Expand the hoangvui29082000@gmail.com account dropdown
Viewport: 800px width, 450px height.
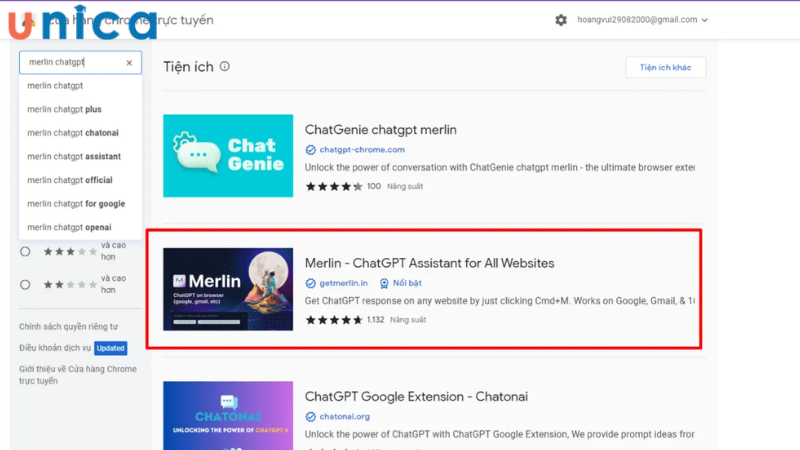point(642,20)
